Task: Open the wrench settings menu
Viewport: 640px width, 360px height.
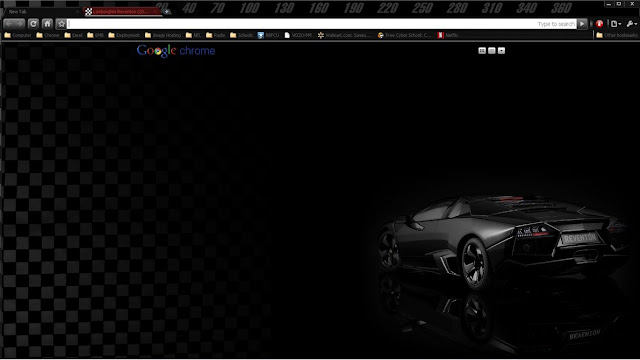Action: [632, 24]
